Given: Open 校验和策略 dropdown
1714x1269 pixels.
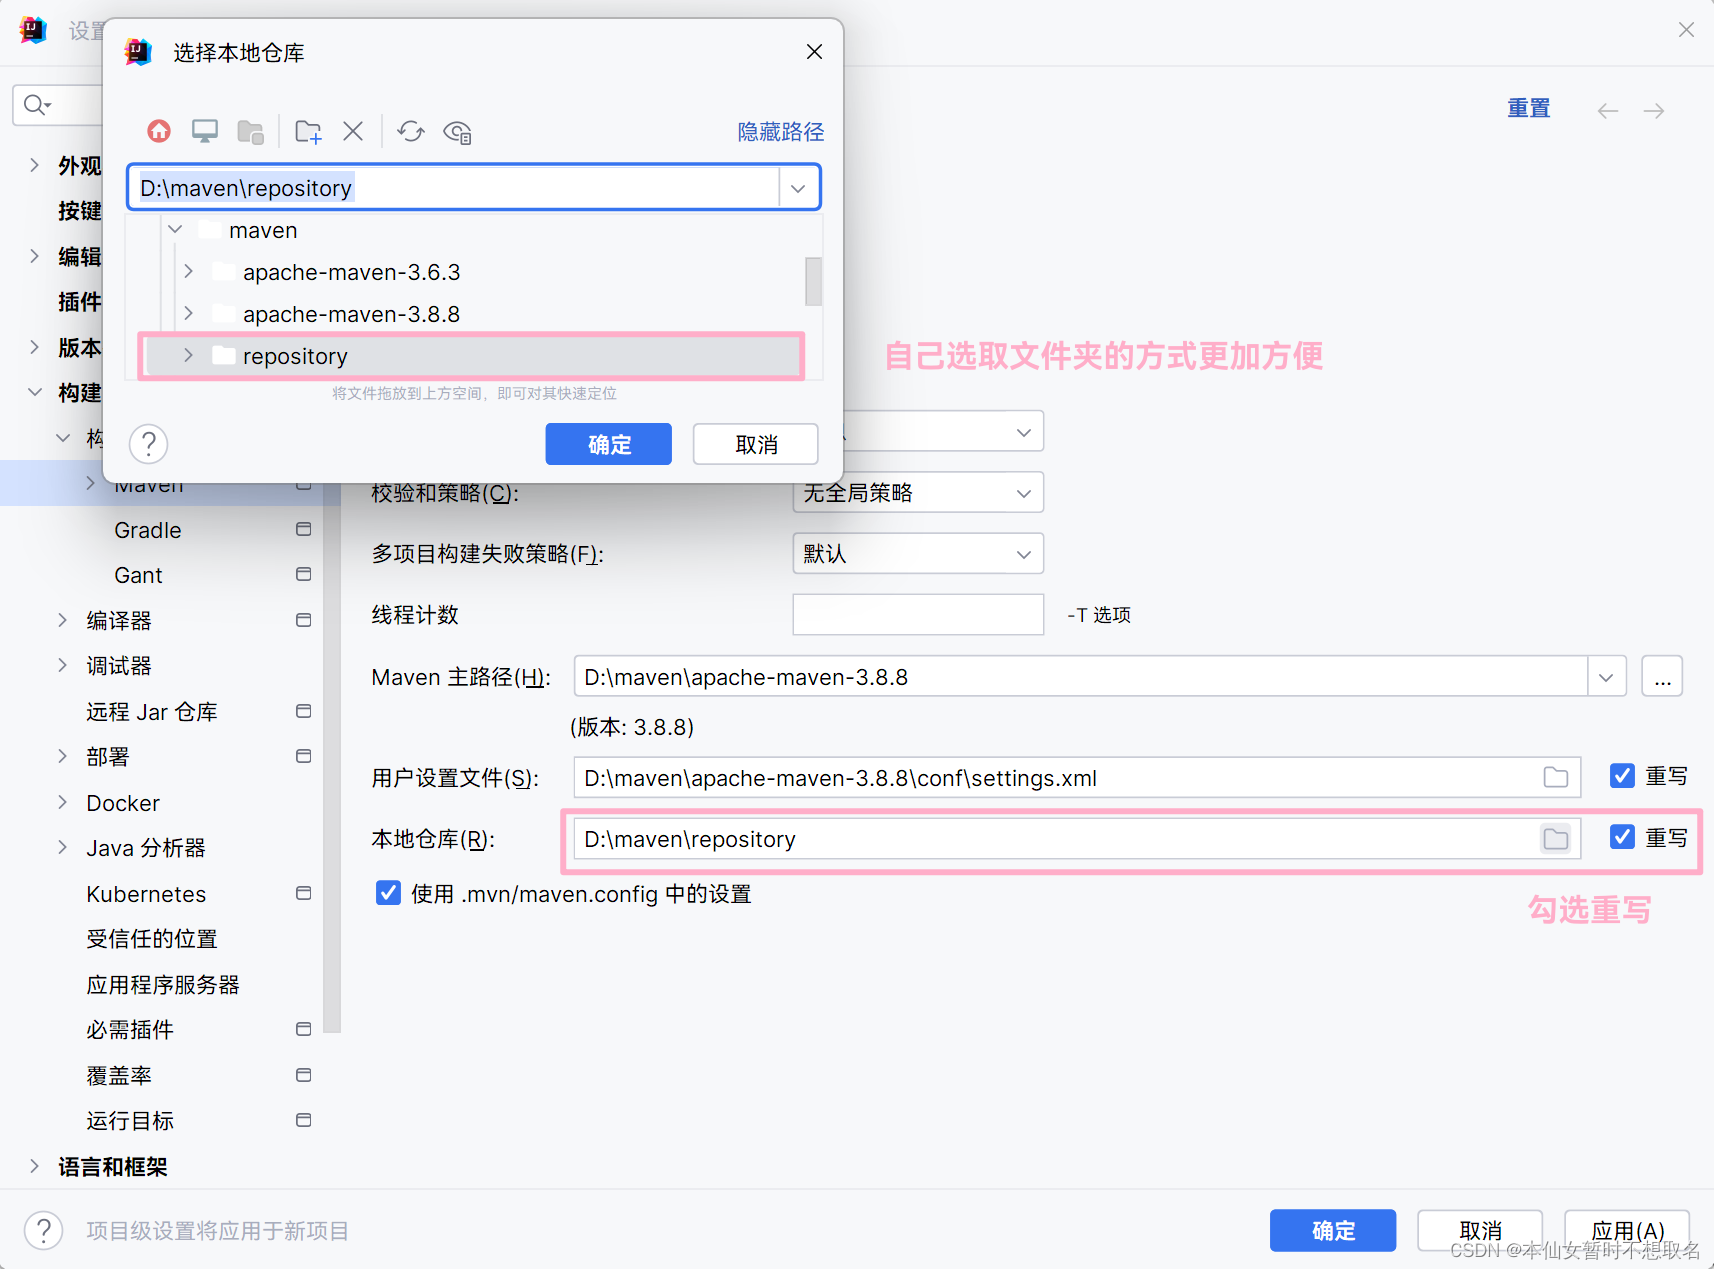Looking at the screenshot, I should pos(918,492).
